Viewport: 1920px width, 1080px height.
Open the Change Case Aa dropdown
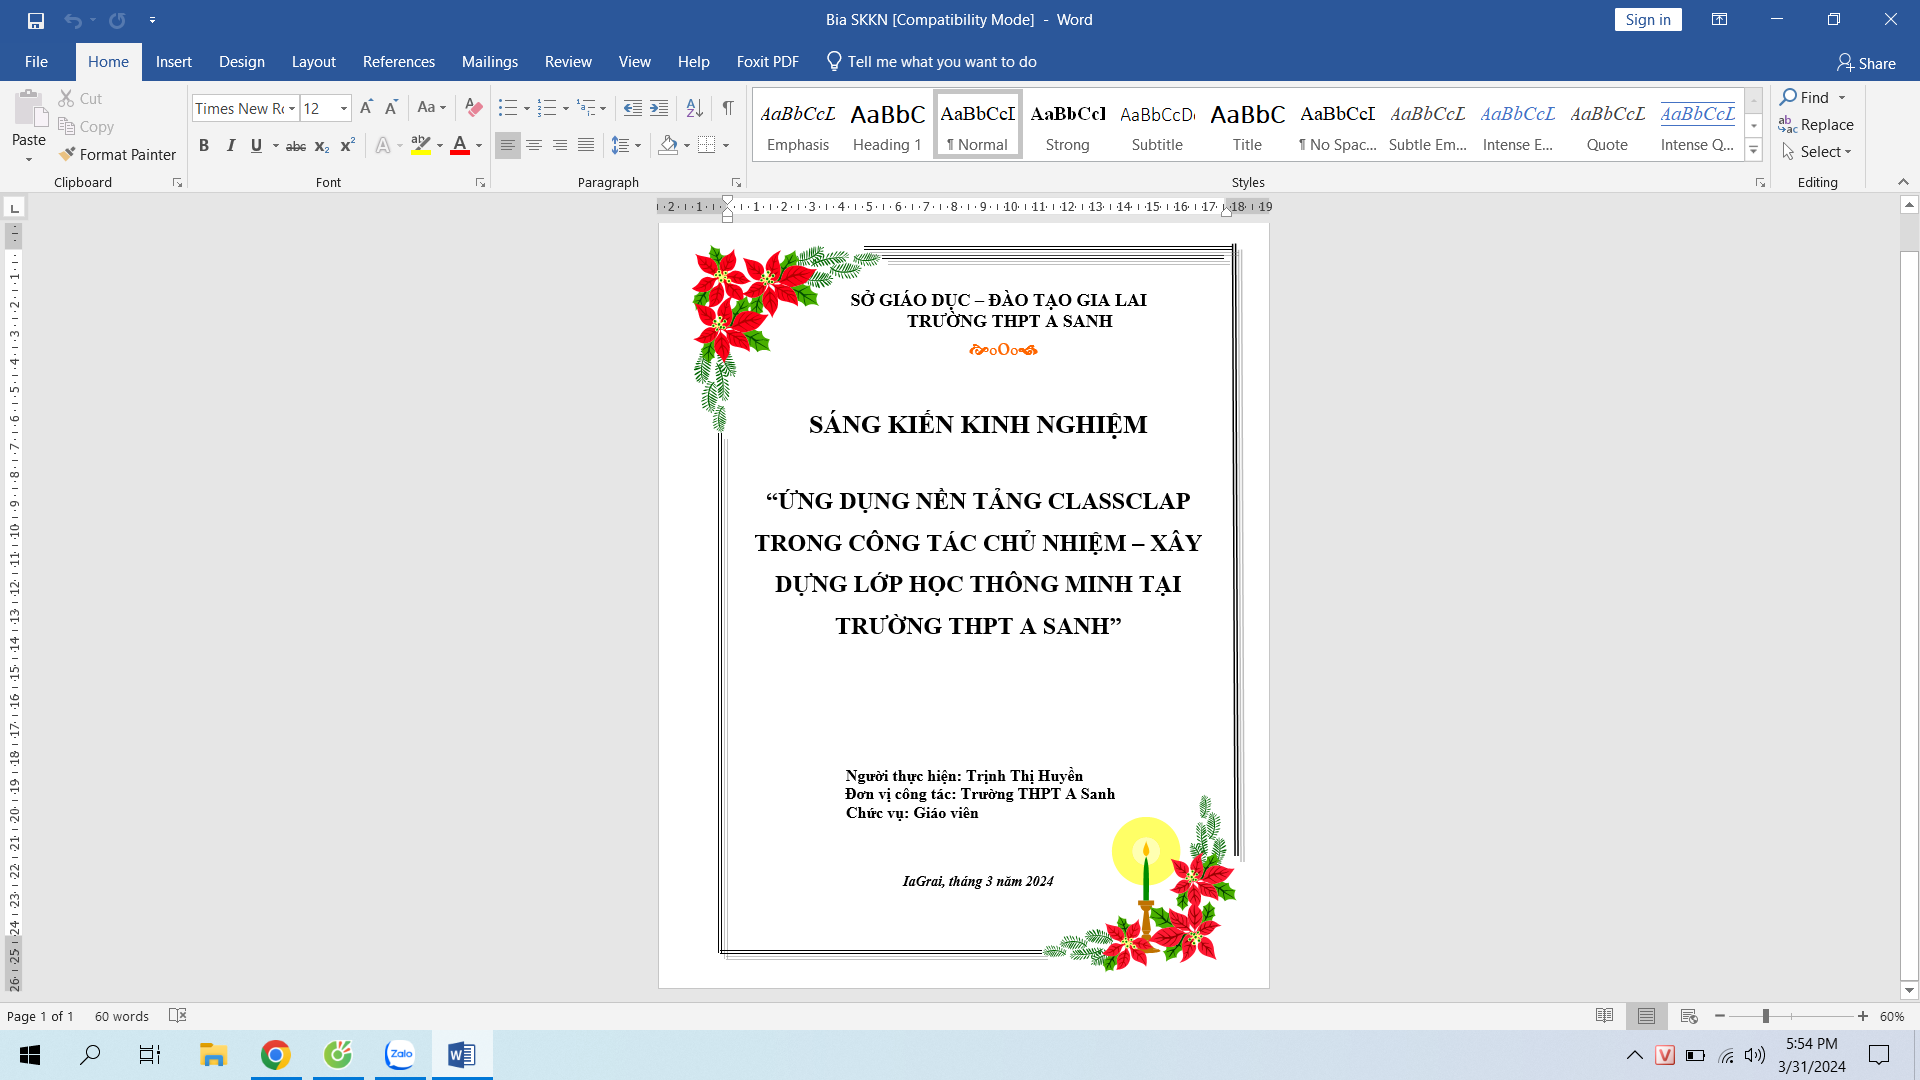tap(432, 108)
